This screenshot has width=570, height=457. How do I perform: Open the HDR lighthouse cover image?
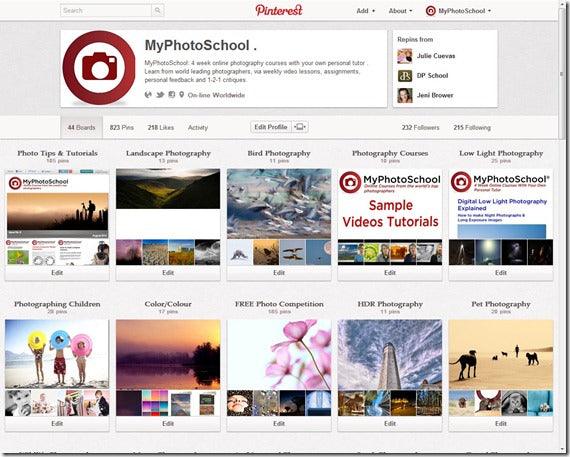pos(390,354)
